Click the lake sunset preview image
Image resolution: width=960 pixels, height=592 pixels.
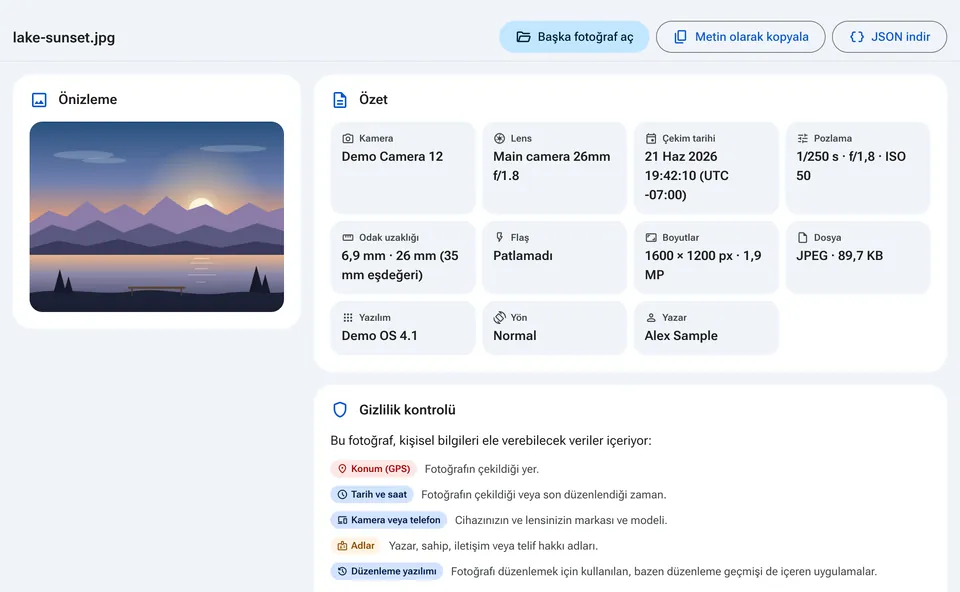157,217
